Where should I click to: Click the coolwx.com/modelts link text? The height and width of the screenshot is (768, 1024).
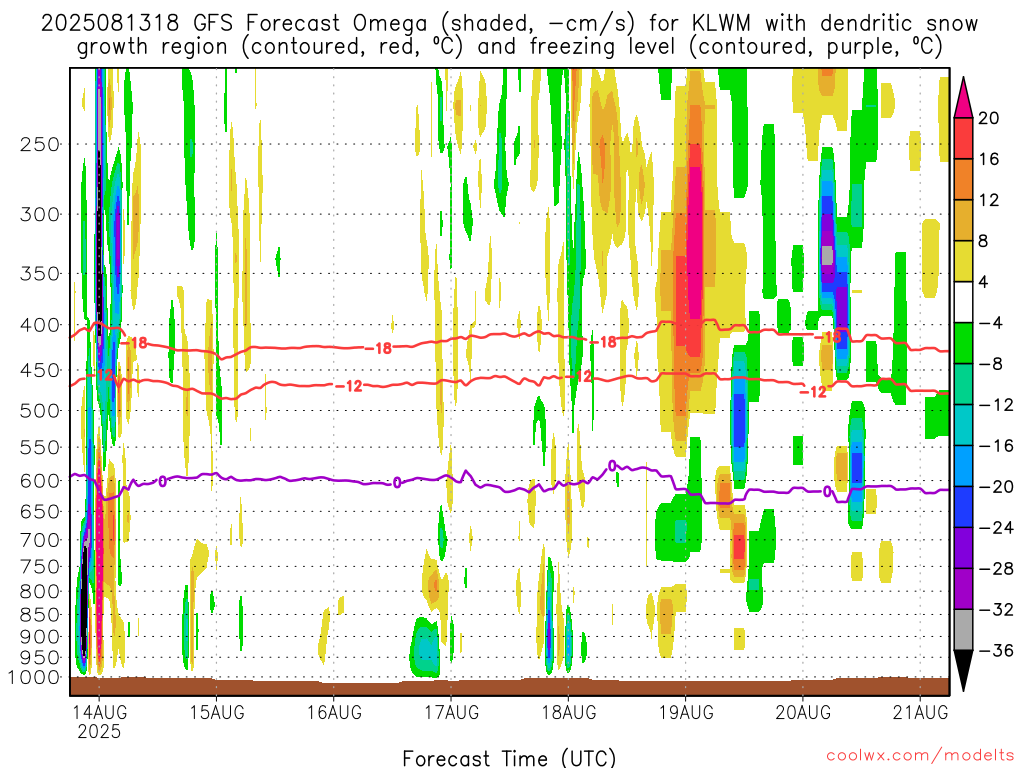coord(920,756)
